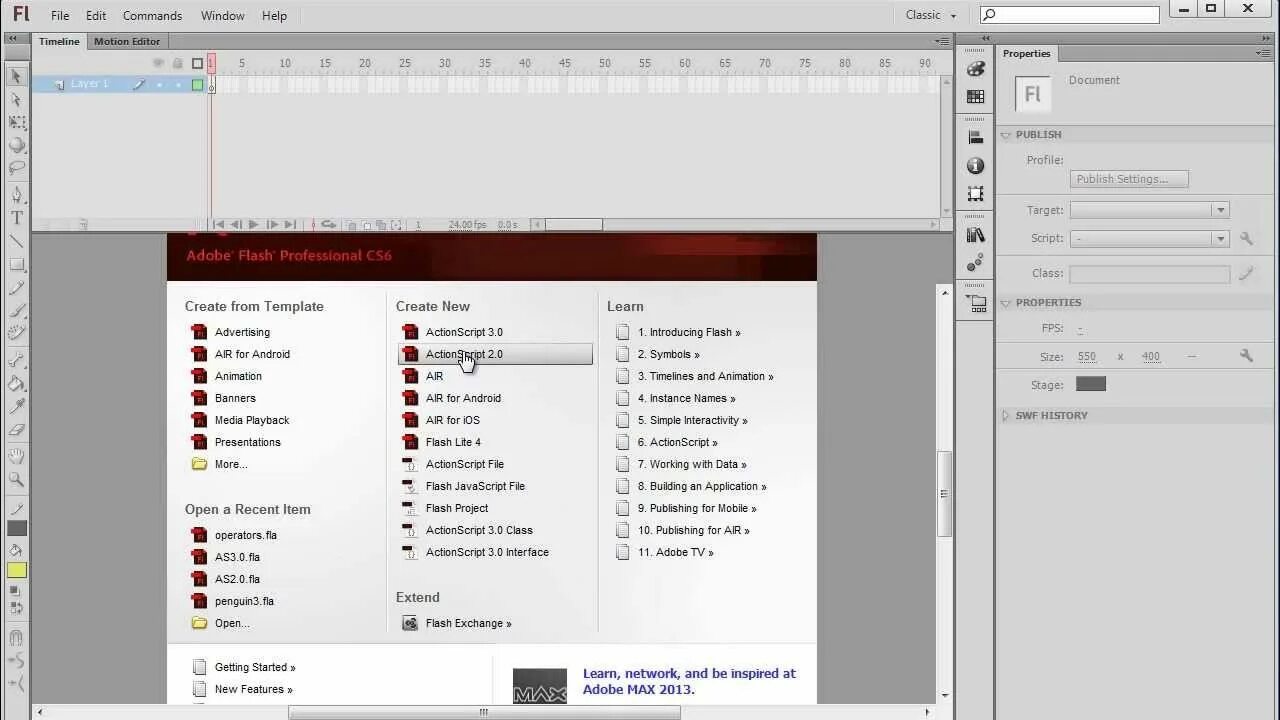Toggle lock all layers padlock icon

click(177, 63)
